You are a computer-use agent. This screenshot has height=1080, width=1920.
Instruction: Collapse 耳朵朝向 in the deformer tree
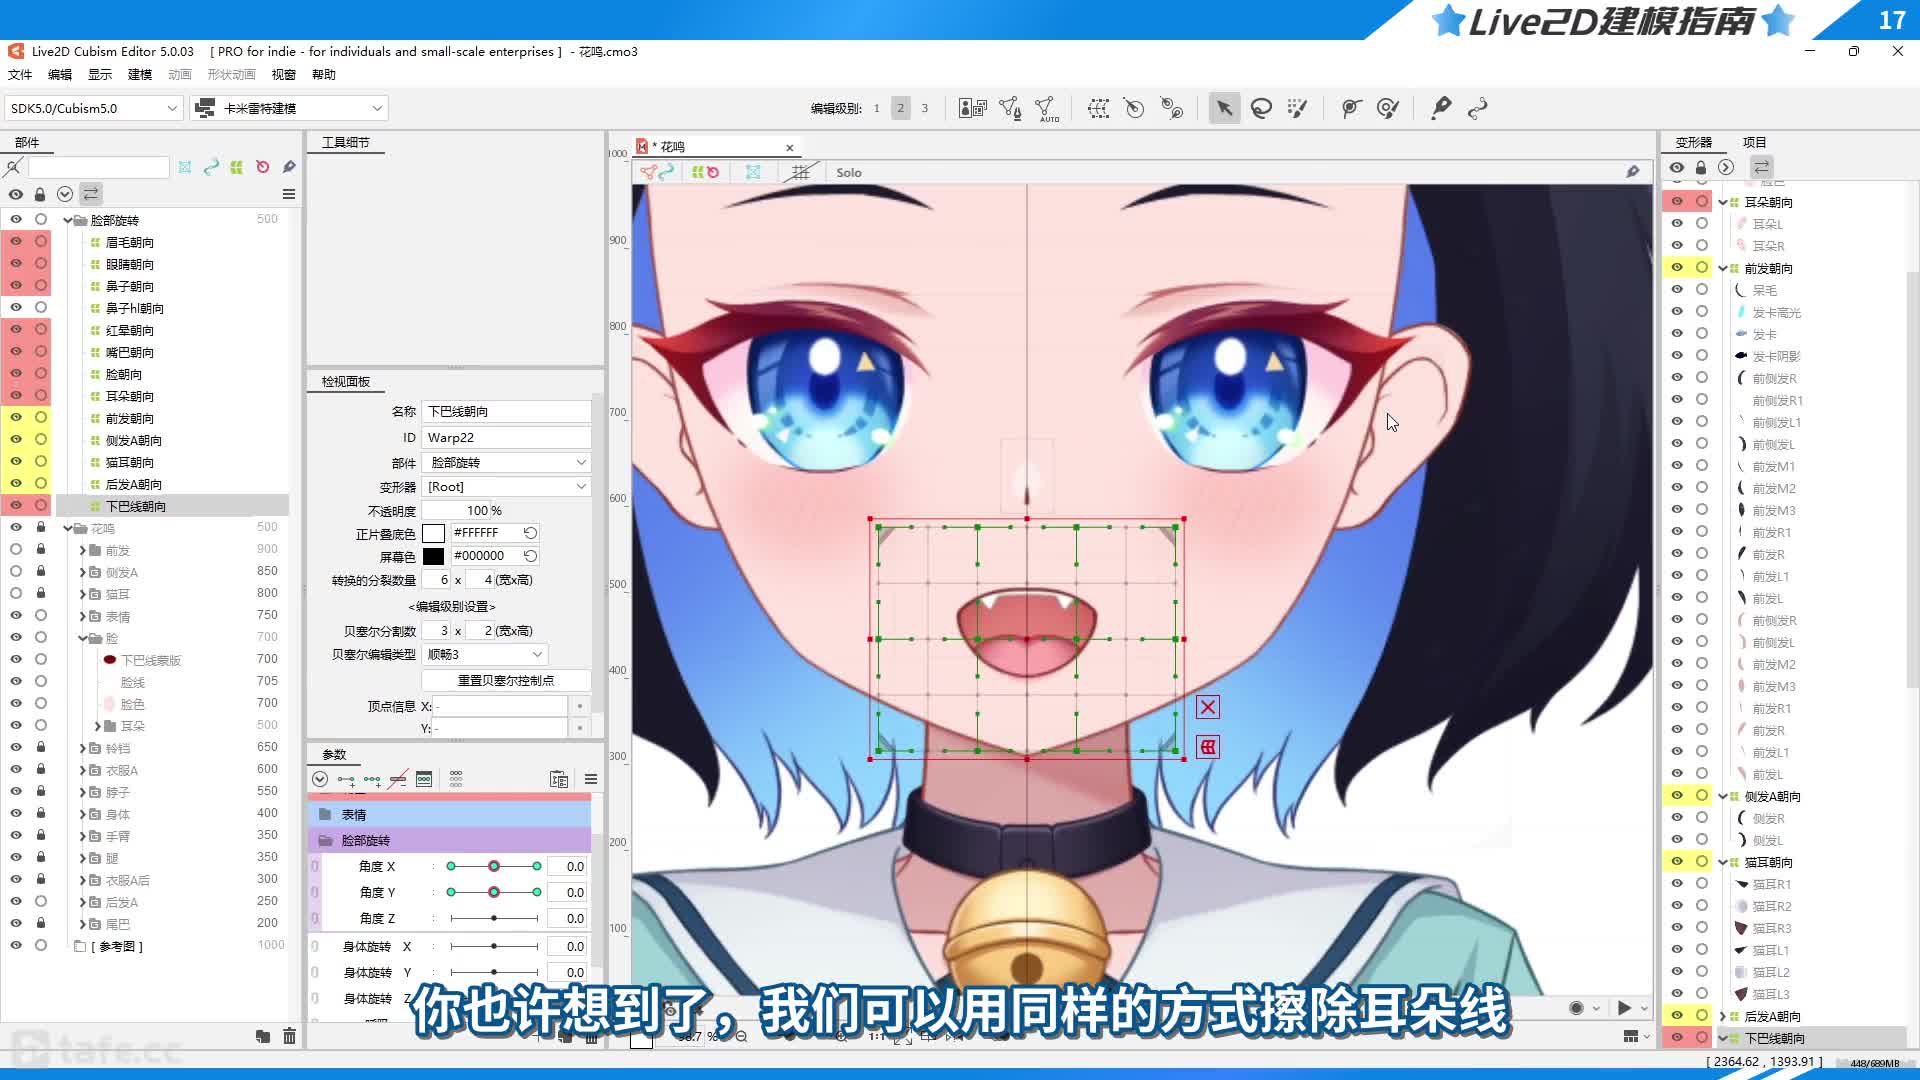tap(1723, 202)
